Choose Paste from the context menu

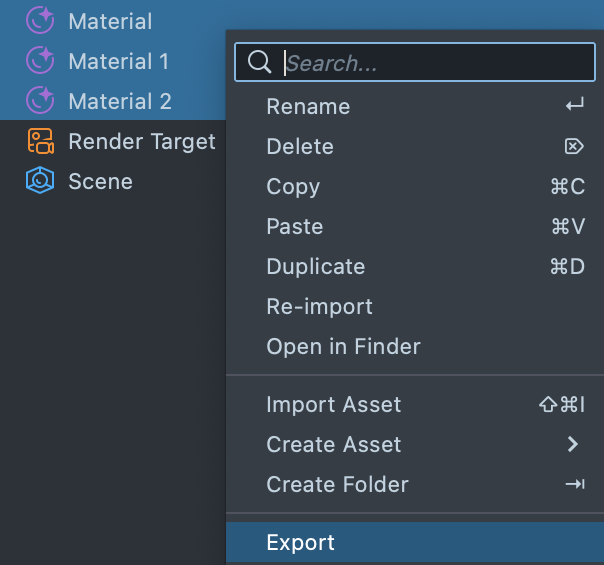coord(293,226)
